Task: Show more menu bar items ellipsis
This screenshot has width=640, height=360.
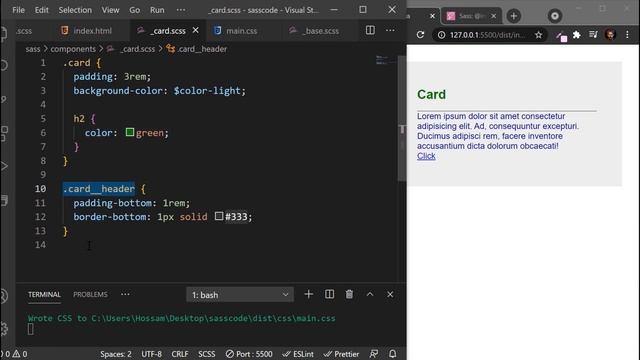Action: 181,10
